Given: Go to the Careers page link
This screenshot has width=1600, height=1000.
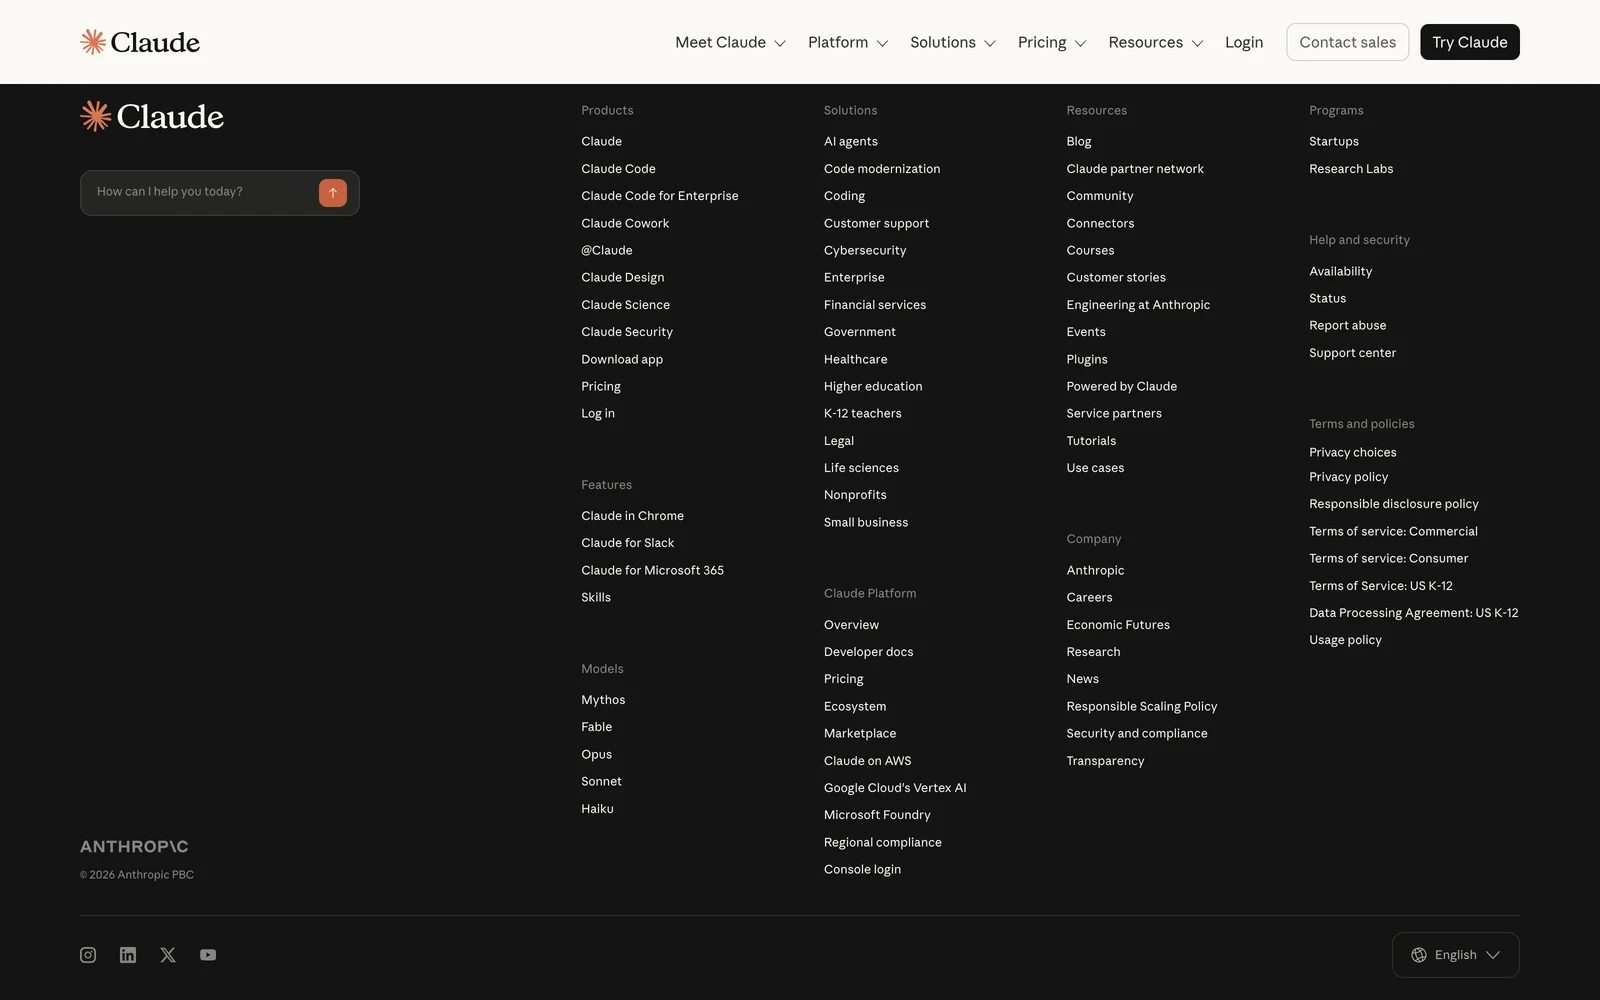Looking at the screenshot, I should click(x=1089, y=597).
